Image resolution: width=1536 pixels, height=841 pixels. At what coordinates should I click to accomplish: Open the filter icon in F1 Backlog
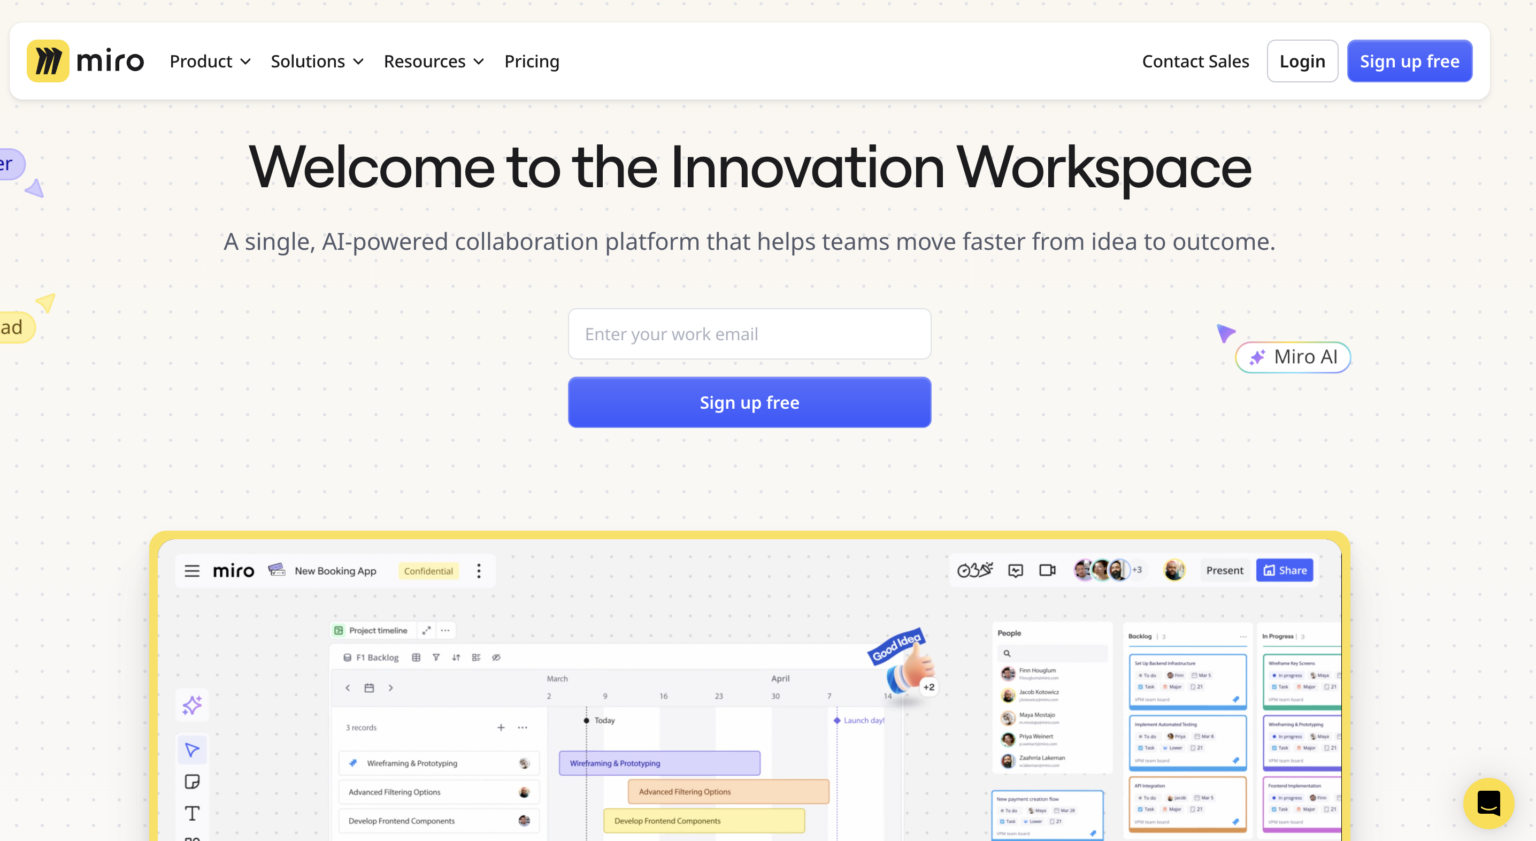(435, 657)
